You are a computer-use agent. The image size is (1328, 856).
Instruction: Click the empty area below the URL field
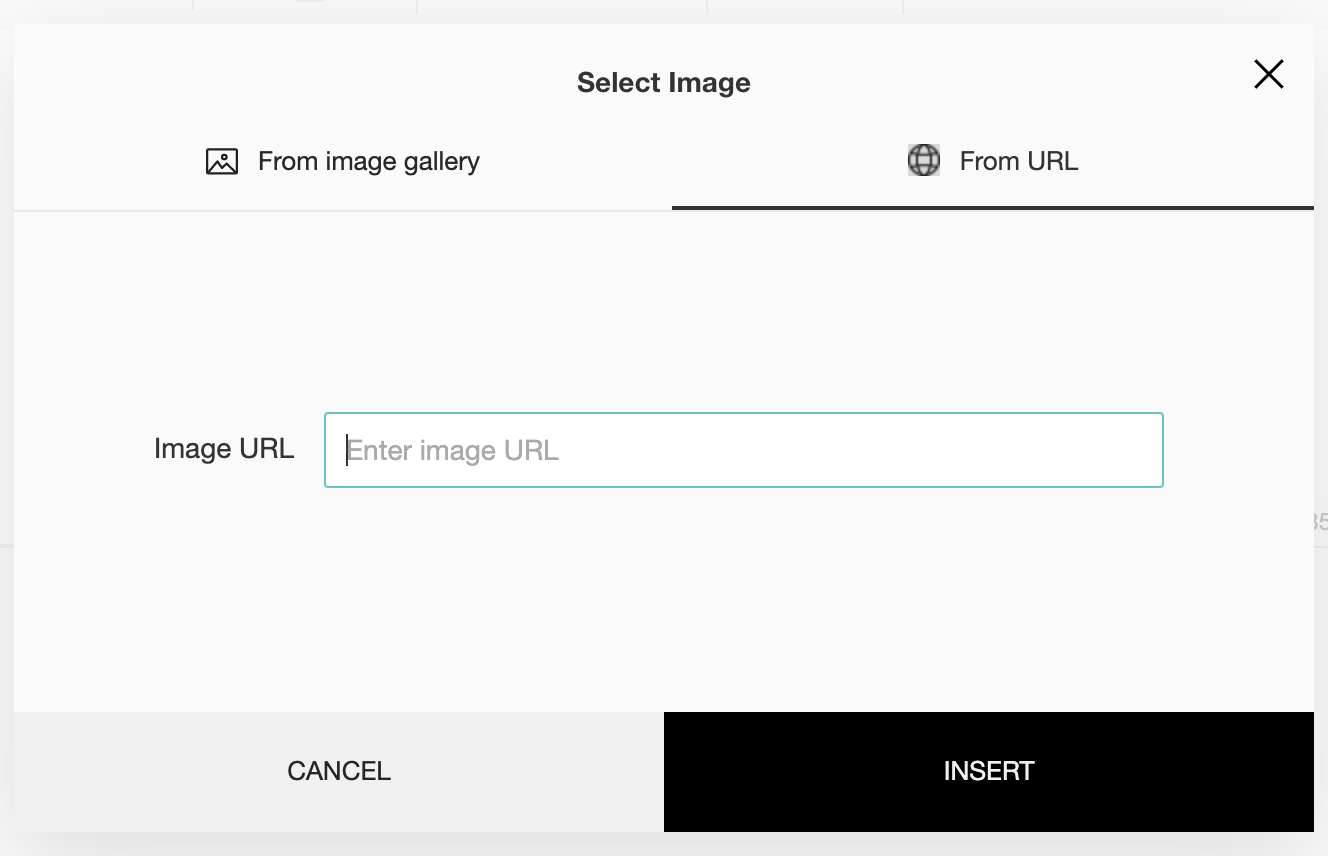pyautogui.click(x=663, y=600)
